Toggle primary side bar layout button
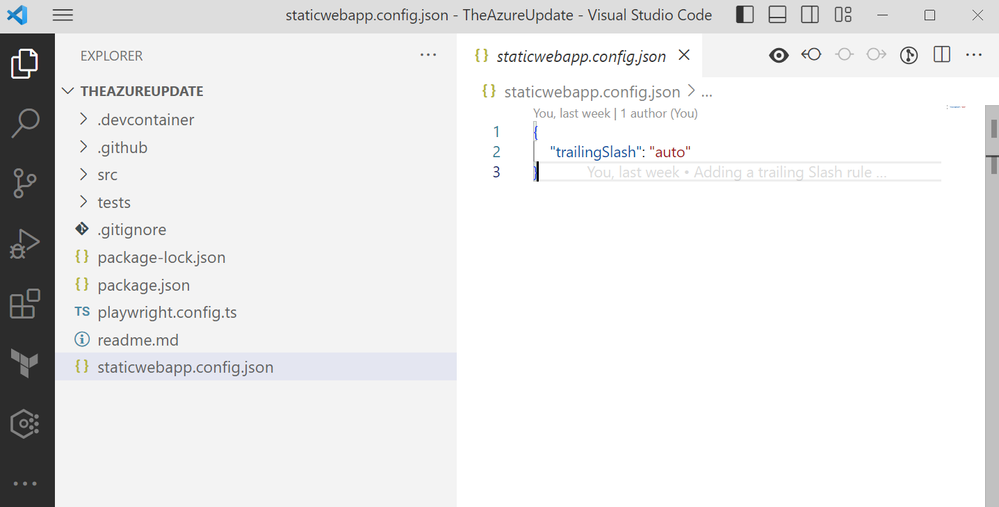999x507 pixels. (x=745, y=15)
